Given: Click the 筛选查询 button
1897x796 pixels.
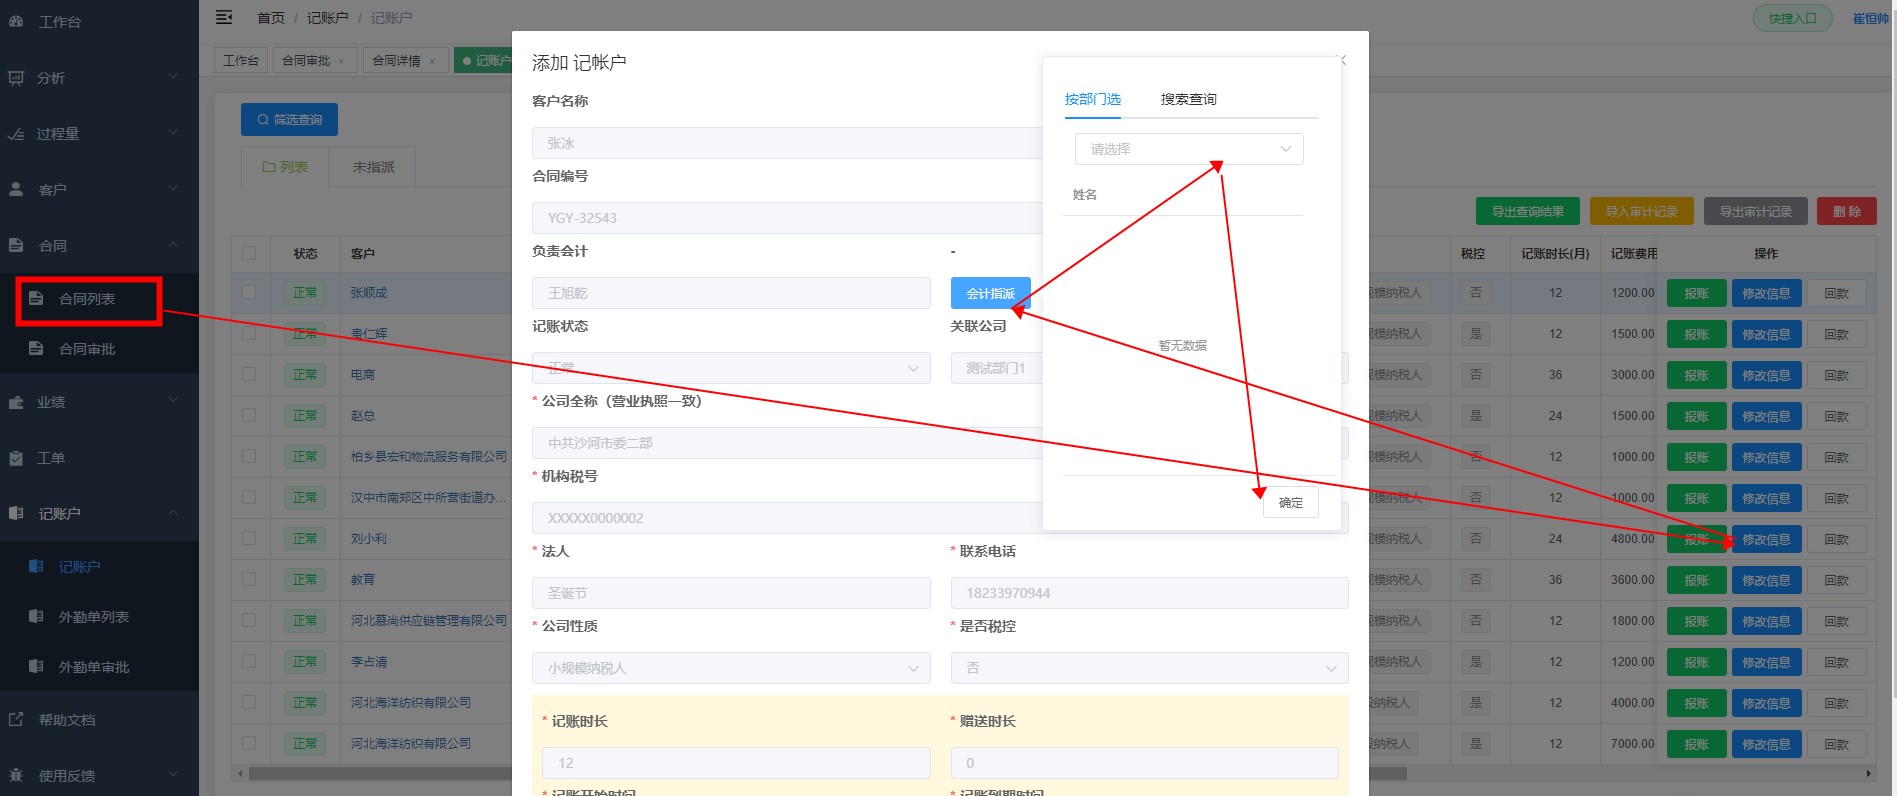Looking at the screenshot, I should 289,119.
